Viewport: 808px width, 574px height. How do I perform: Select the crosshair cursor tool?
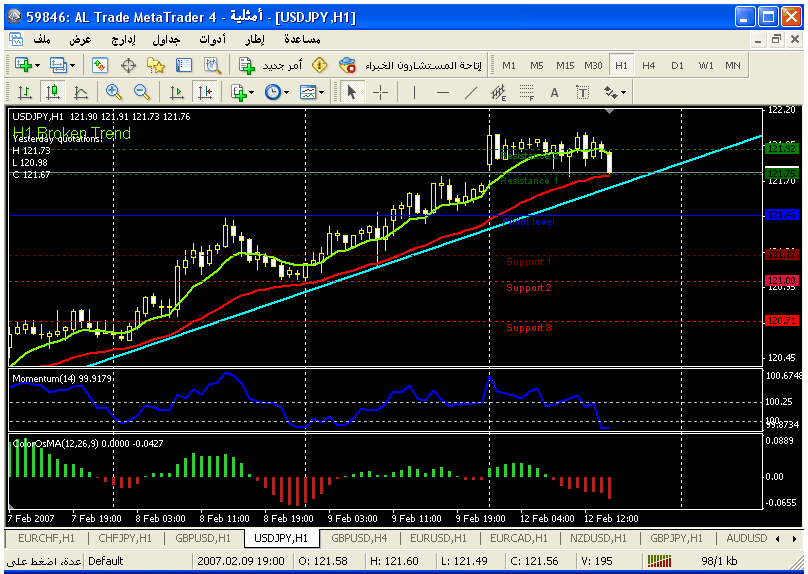point(381,92)
